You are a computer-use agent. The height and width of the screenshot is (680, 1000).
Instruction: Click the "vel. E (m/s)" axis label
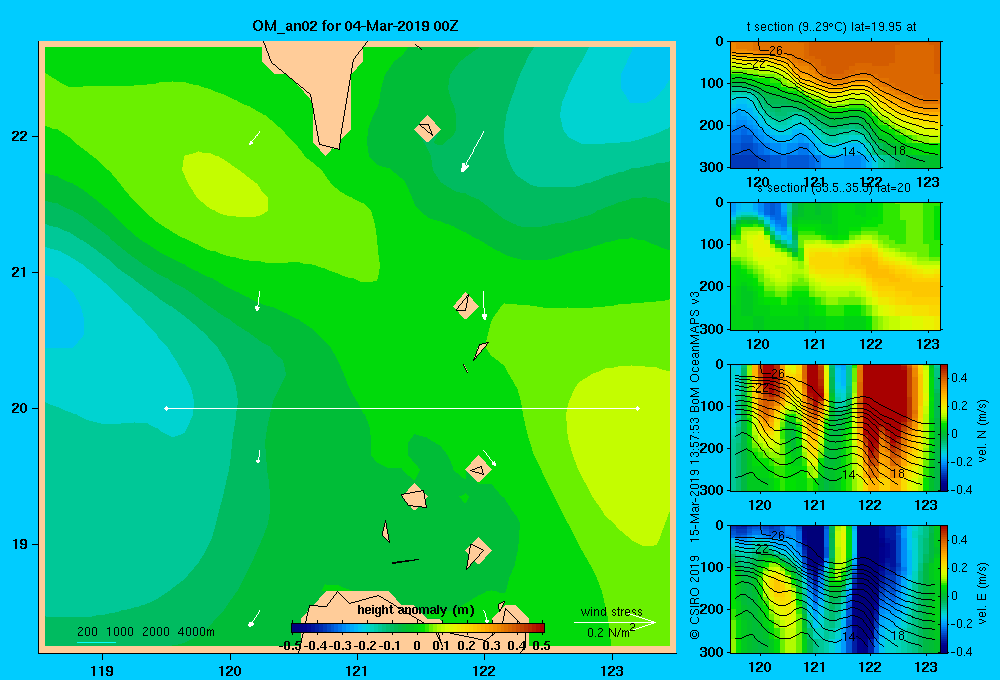pyautogui.click(x=982, y=592)
